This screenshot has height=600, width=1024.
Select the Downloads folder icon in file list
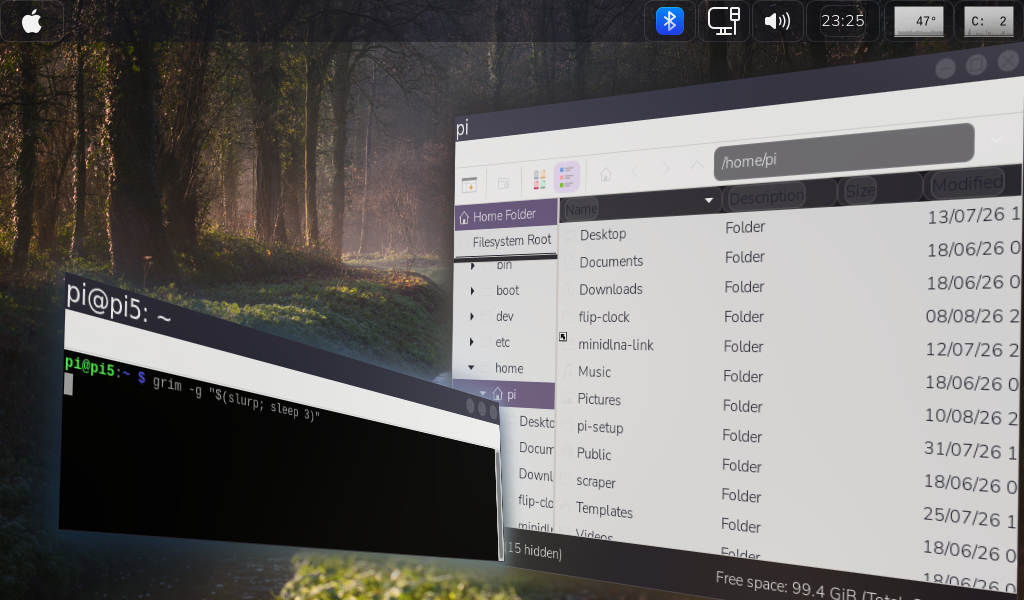coord(569,289)
